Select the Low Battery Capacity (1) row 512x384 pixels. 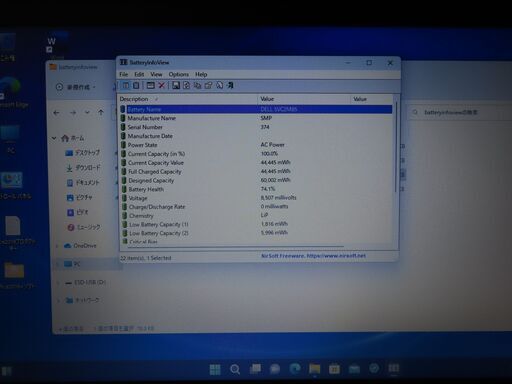[256, 224]
